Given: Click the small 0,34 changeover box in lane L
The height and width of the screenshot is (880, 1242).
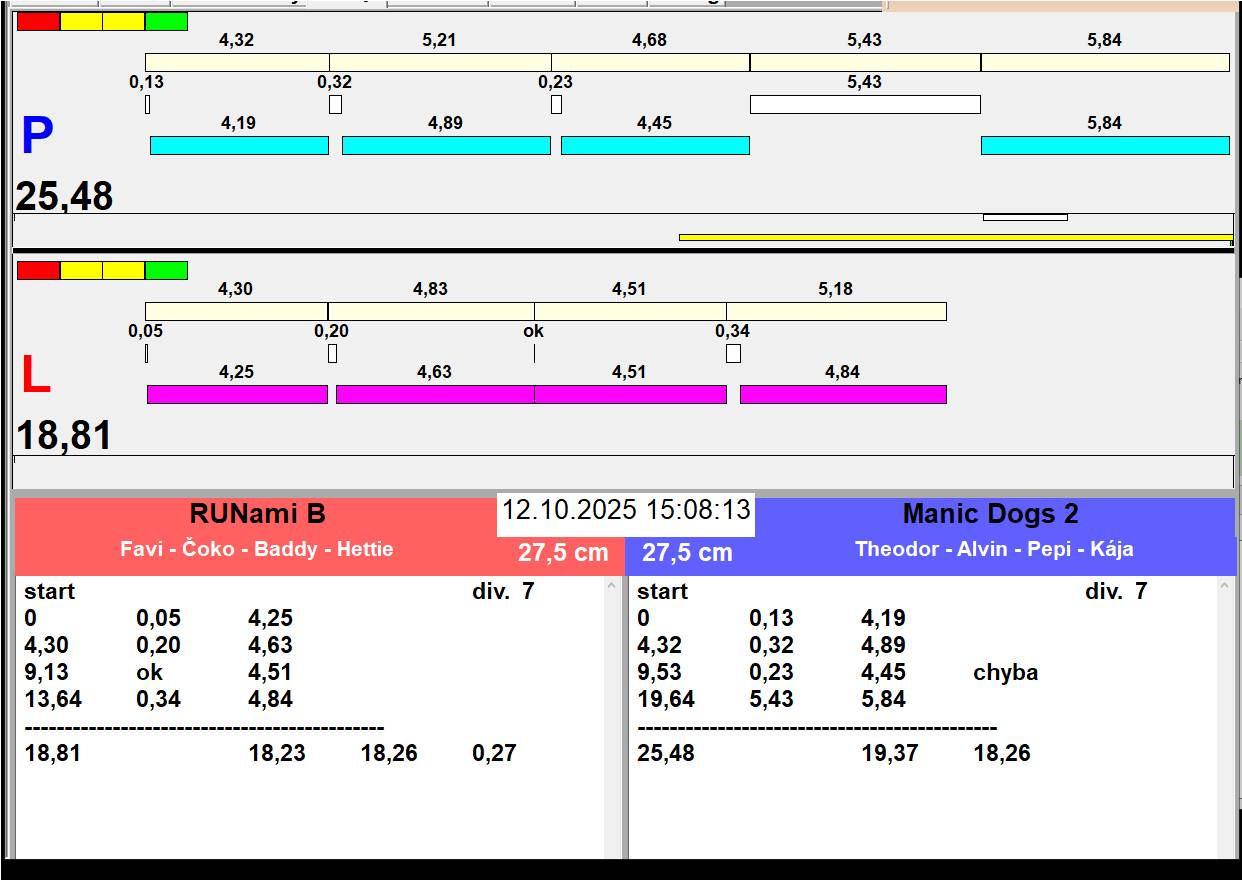Looking at the screenshot, I should click(733, 353).
